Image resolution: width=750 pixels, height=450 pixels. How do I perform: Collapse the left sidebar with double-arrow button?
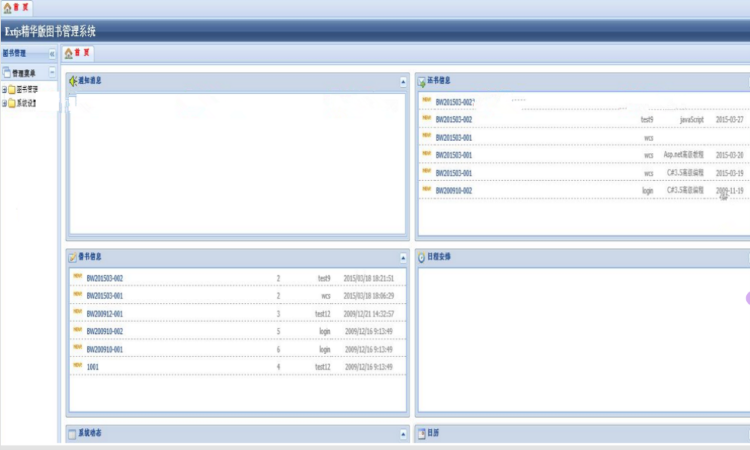(x=52, y=54)
